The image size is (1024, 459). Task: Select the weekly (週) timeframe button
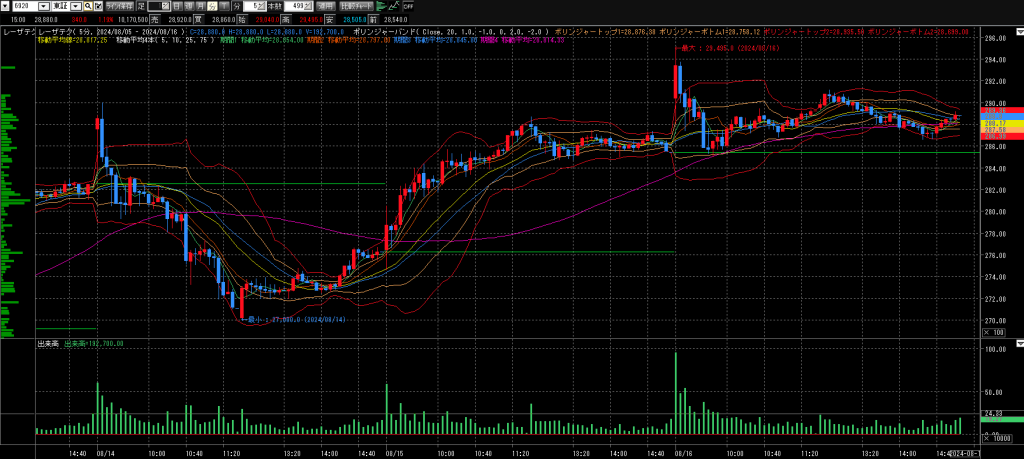click(x=189, y=5)
